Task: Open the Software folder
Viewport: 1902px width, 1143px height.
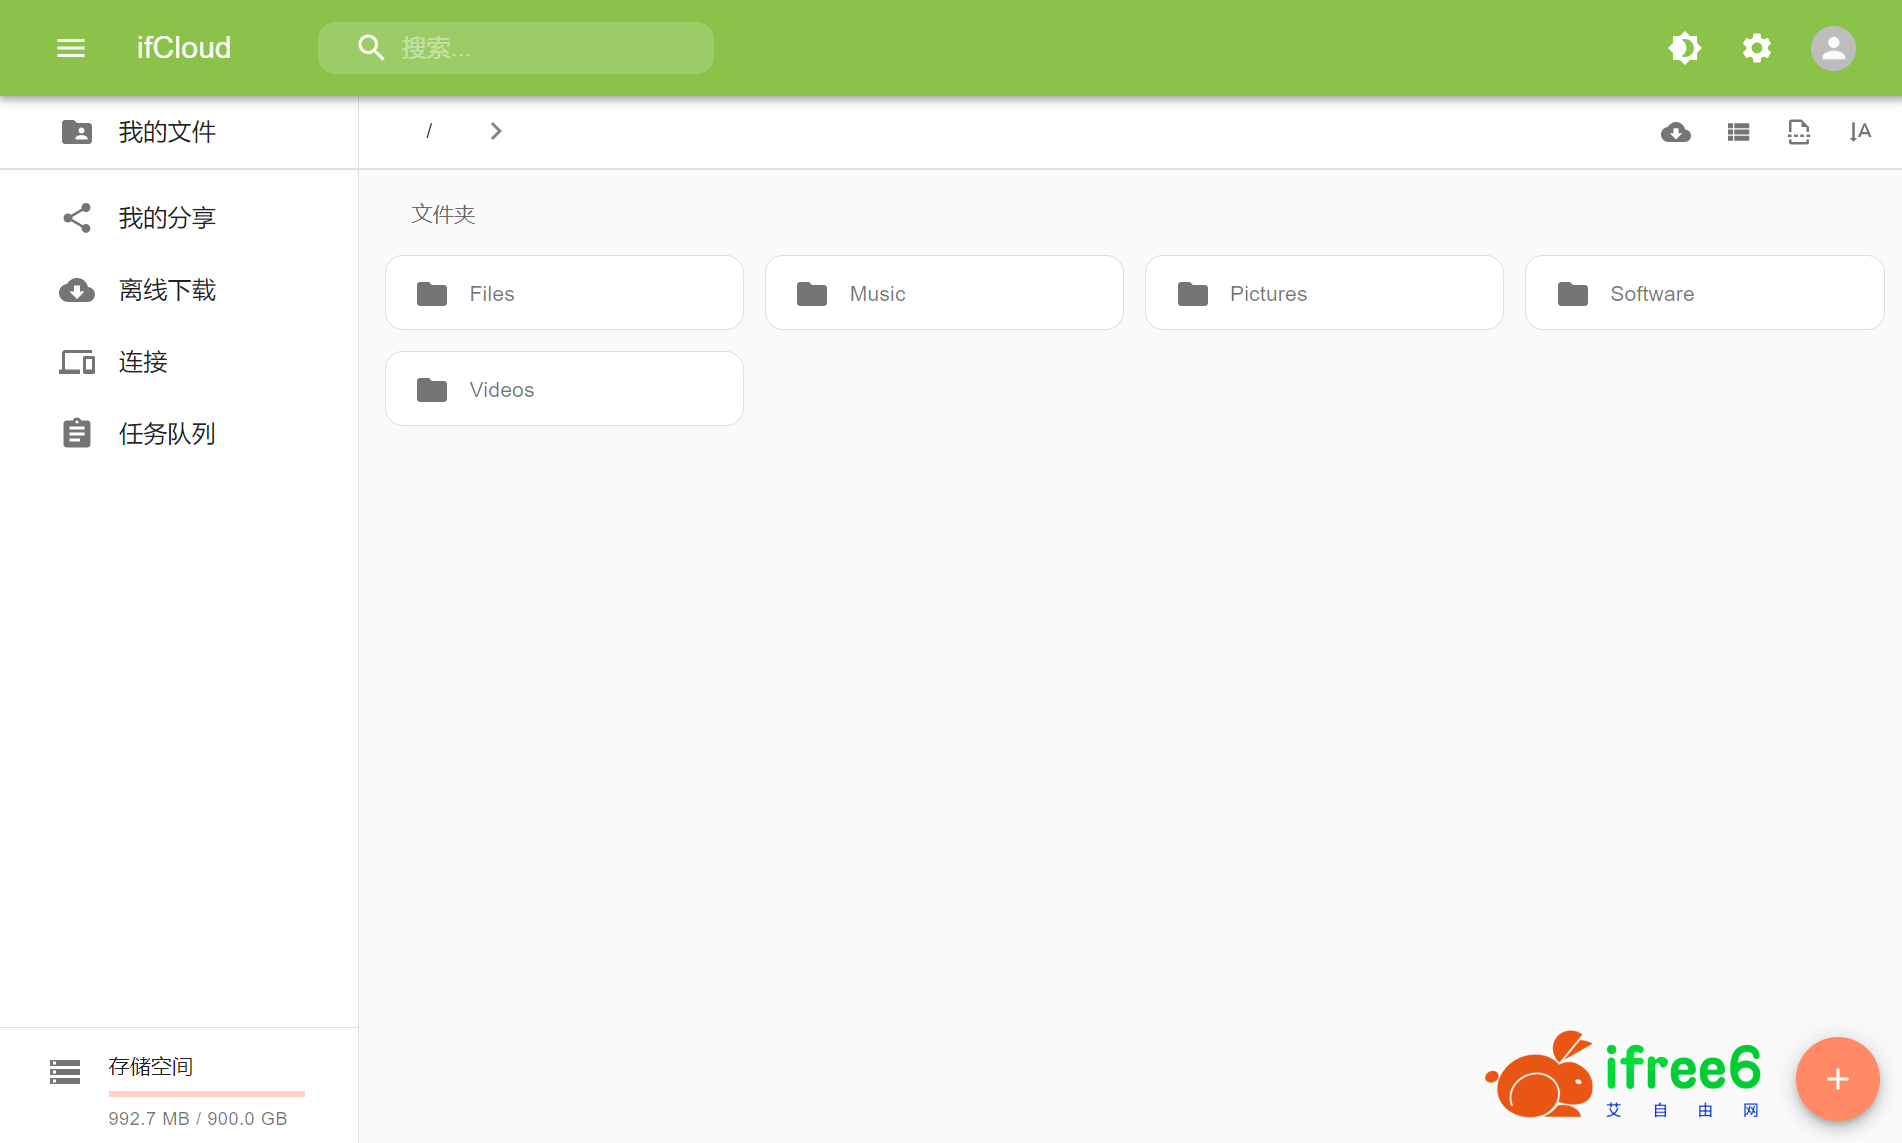Action: (x=1703, y=293)
